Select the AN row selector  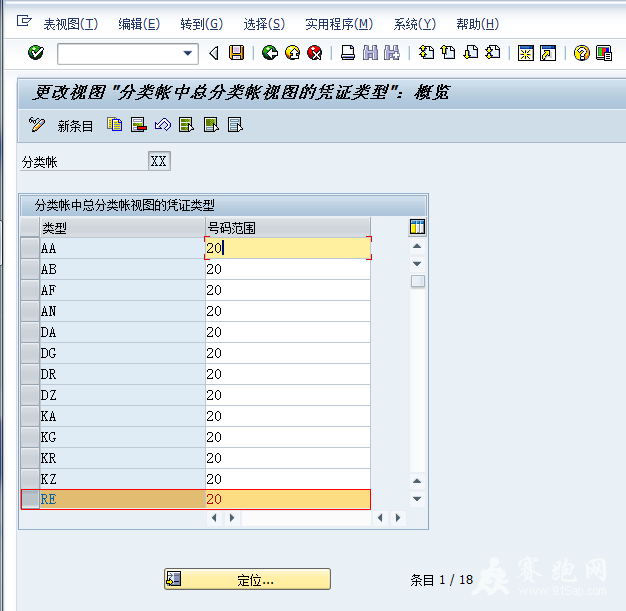point(30,311)
